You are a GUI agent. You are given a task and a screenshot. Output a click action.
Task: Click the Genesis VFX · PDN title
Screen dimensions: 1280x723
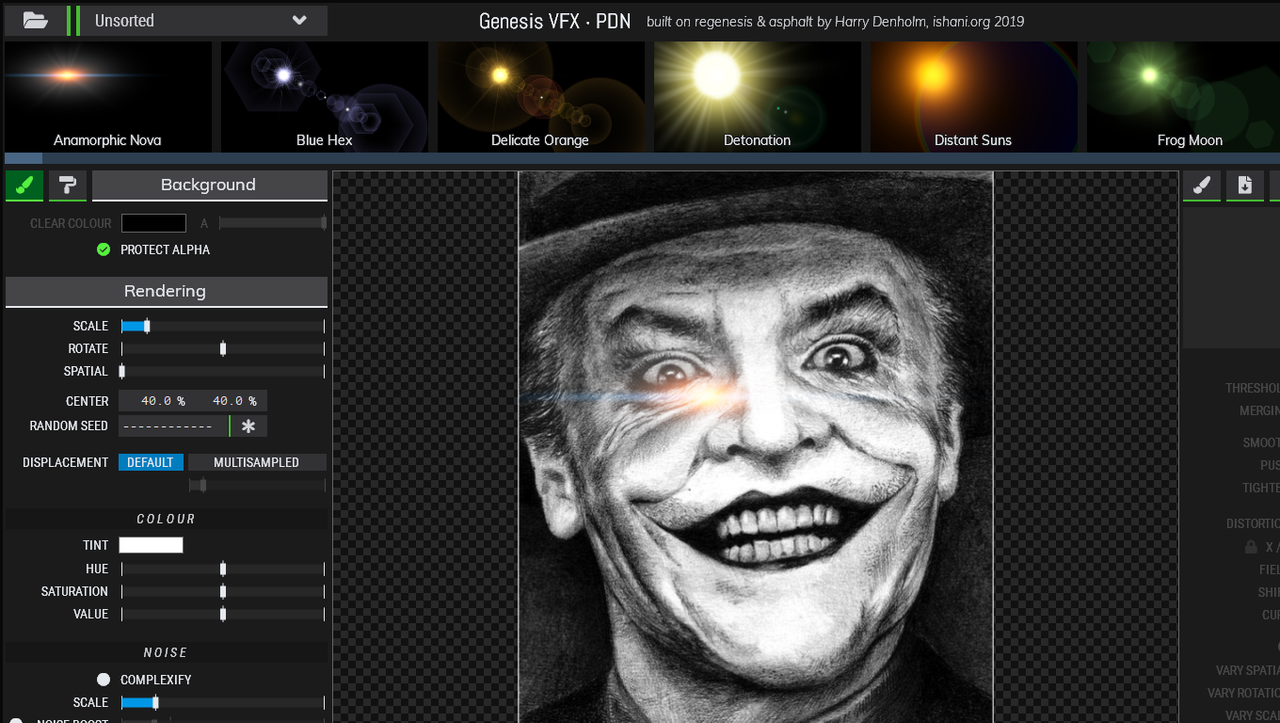(x=555, y=21)
